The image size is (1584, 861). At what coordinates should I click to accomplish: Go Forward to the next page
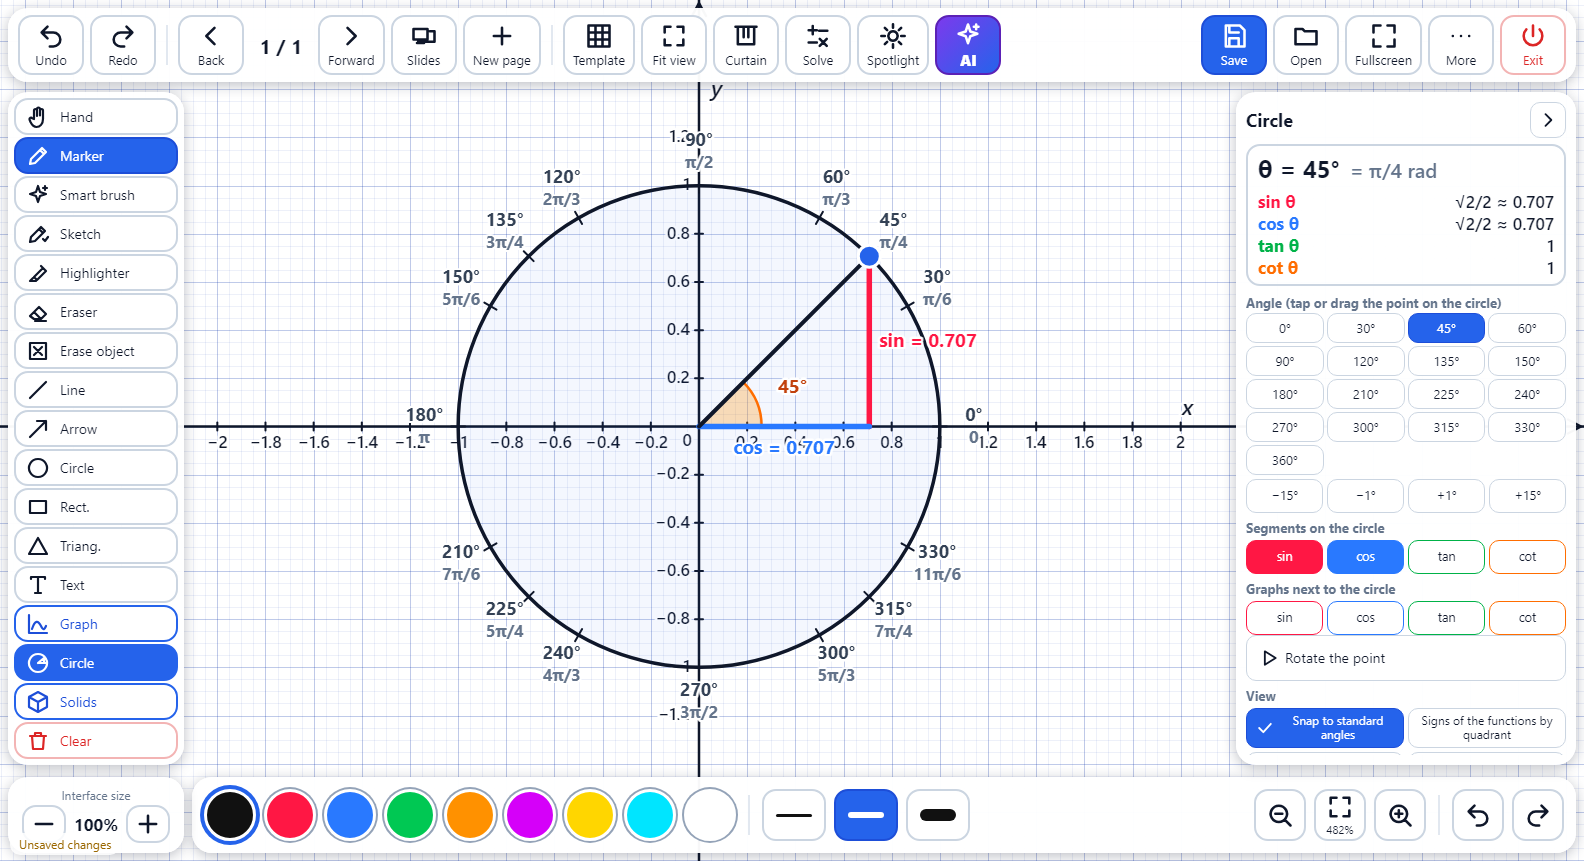[351, 45]
